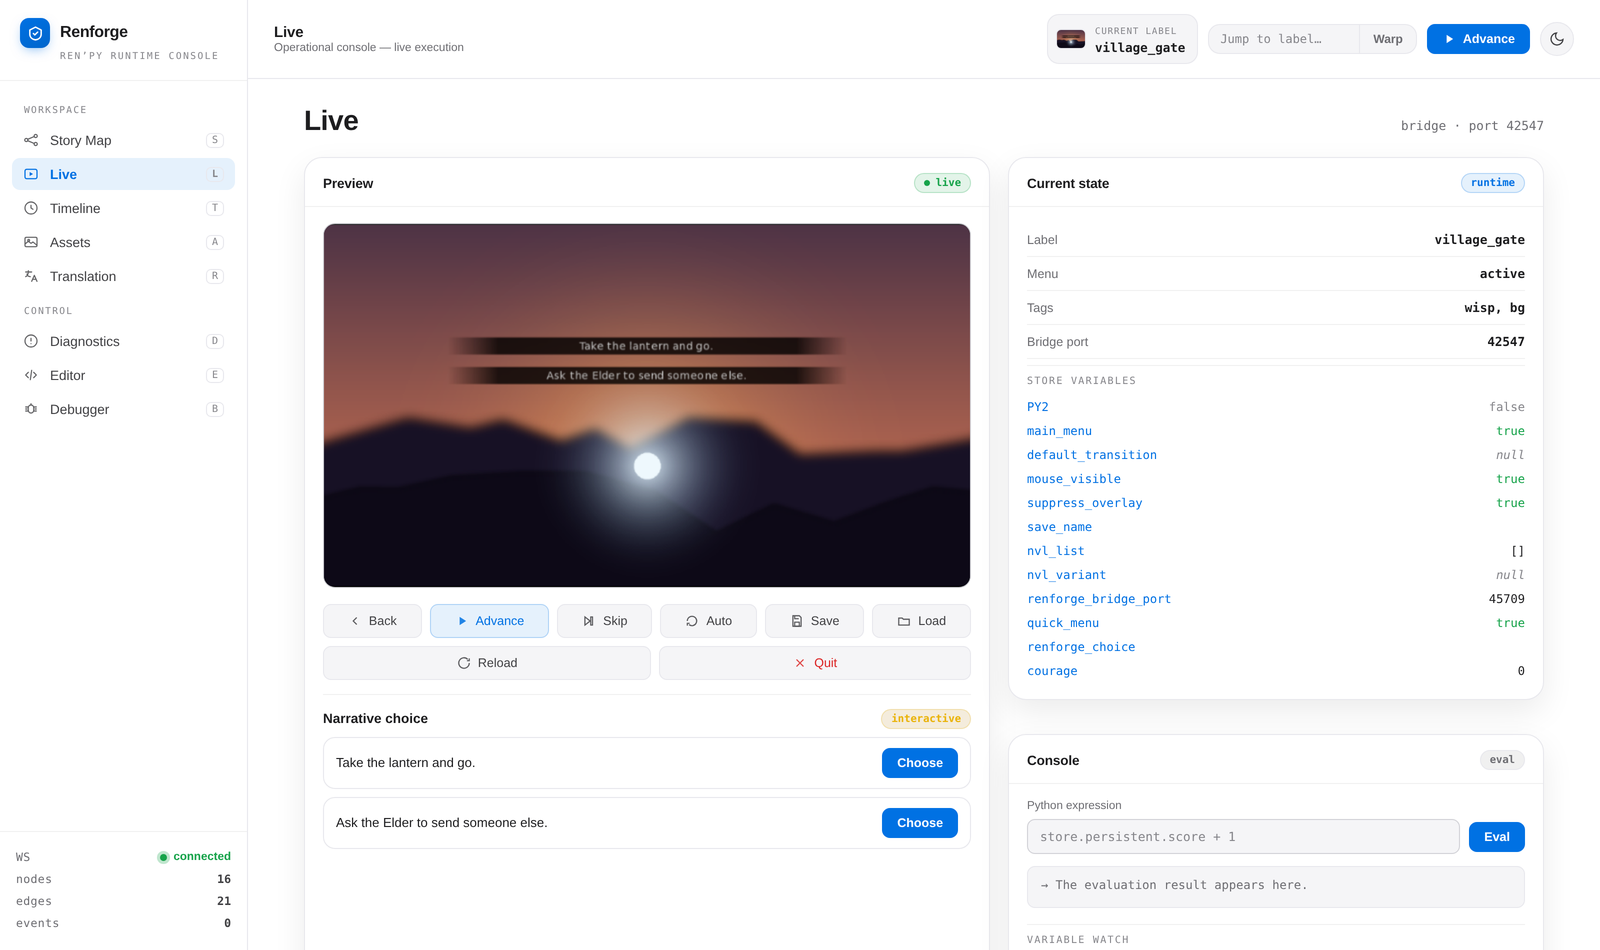Click the Translation language icon
The image size is (1600, 950).
coord(31,276)
